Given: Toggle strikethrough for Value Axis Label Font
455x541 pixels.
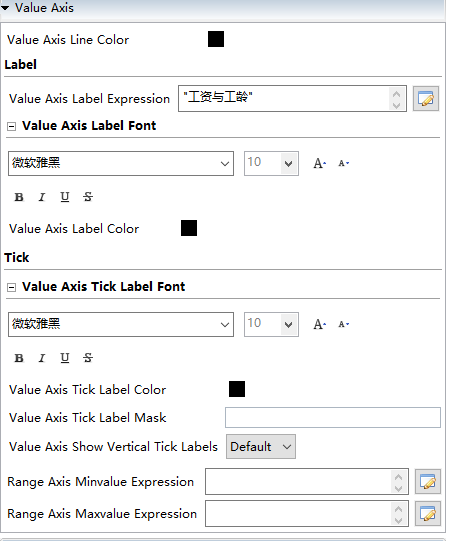Looking at the screenshot, I should 88,197.
